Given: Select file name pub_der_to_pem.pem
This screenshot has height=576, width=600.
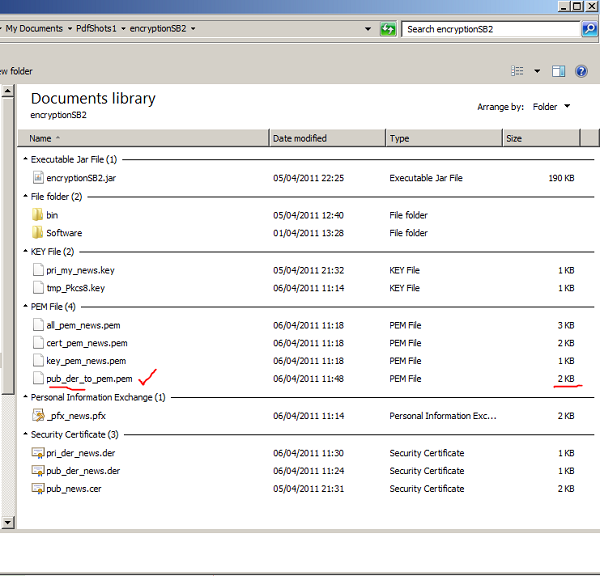Looking at the screenshot, I should [89, 379].
